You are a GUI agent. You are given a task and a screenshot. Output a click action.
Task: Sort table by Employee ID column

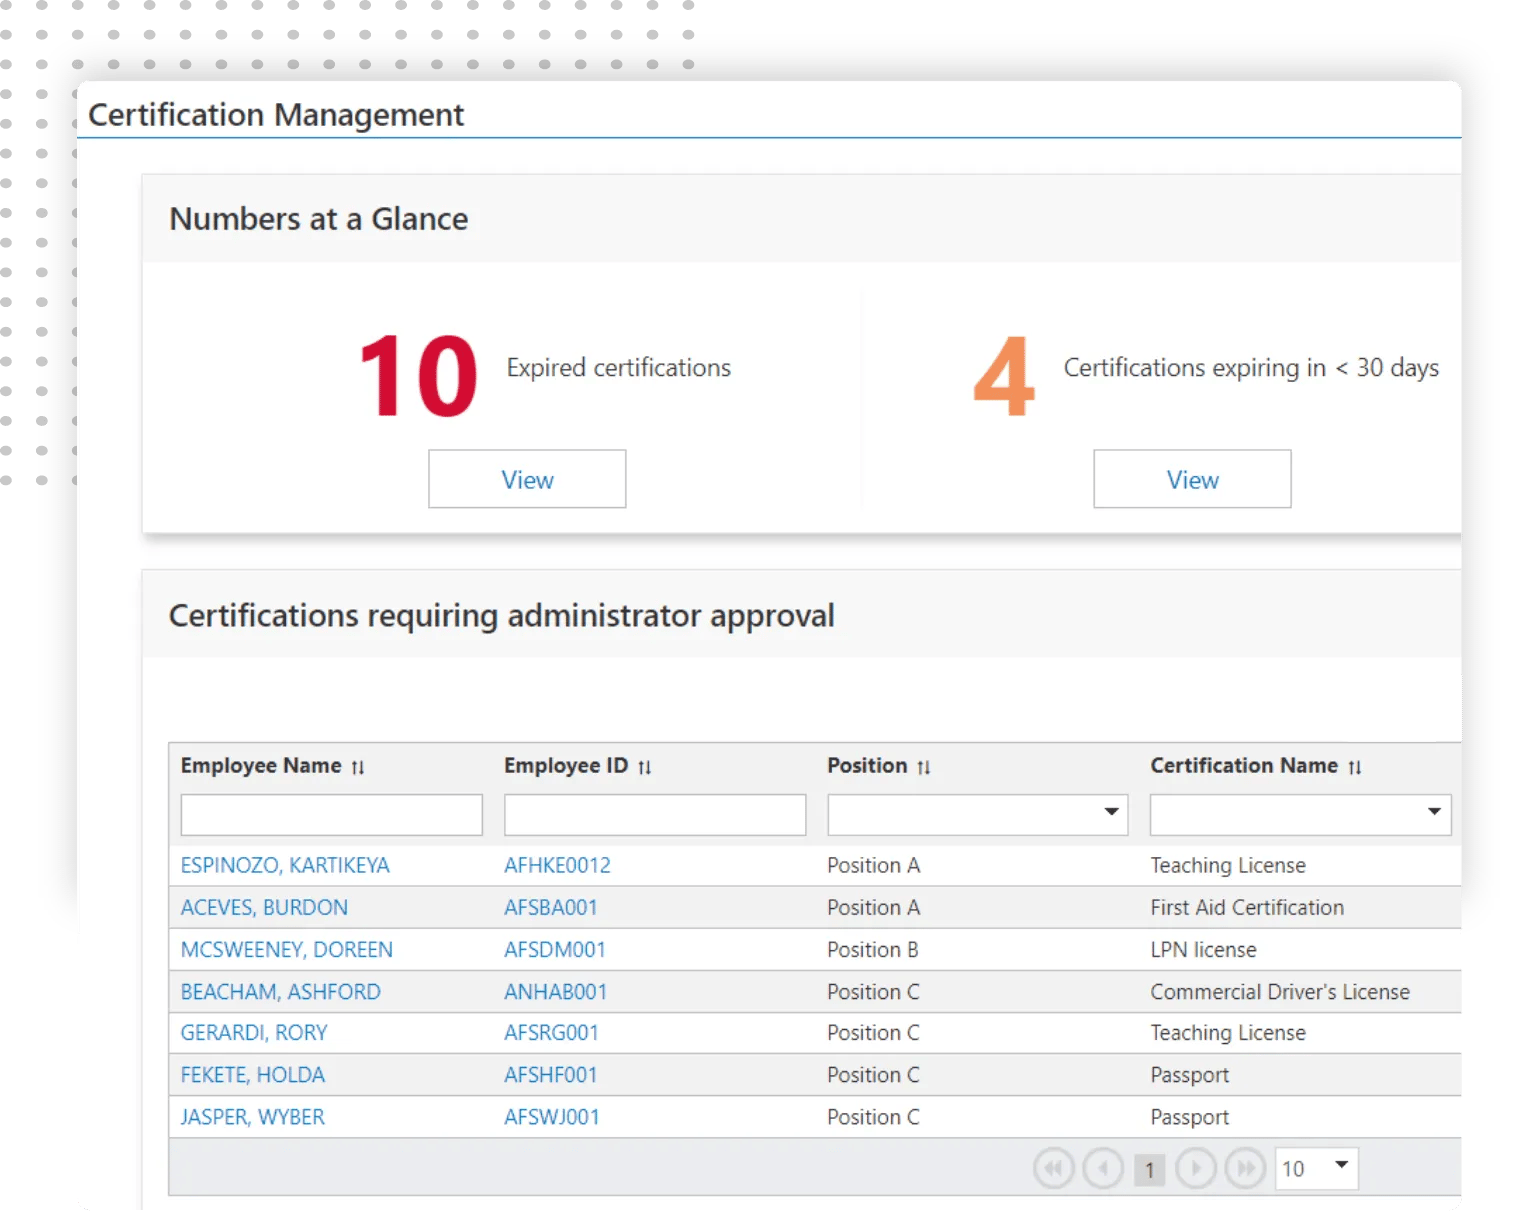click(644, 767)
